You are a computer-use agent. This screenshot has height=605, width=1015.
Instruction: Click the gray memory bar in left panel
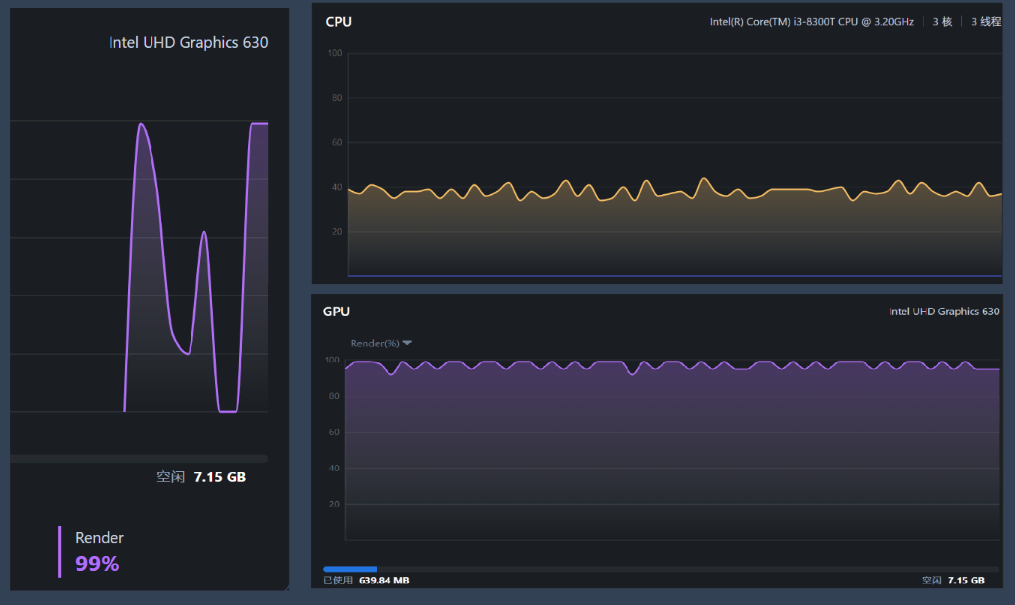pos(139,459)
